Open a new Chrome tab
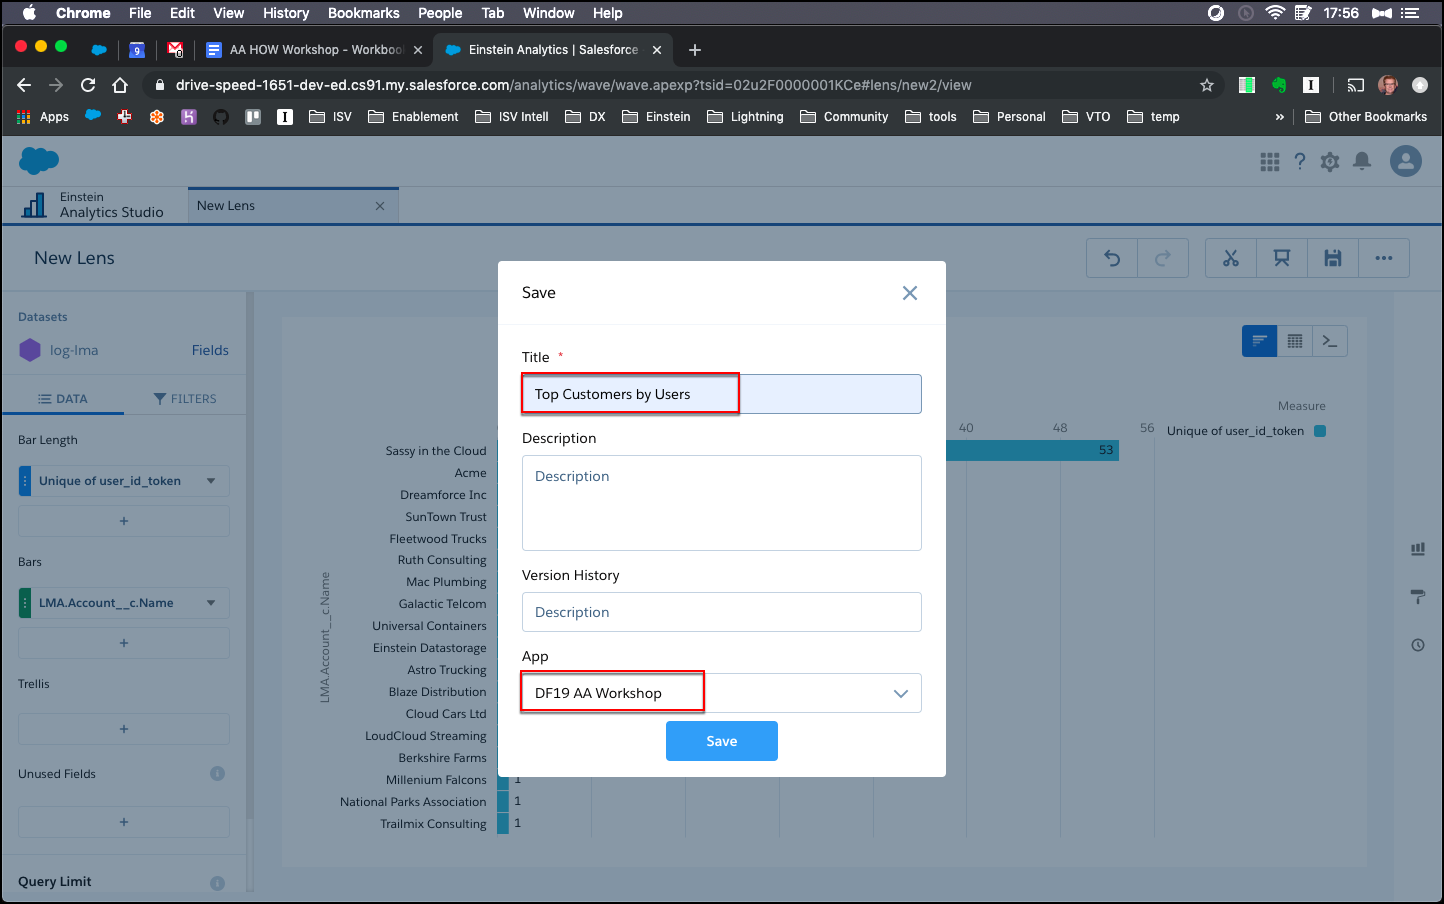The width and height of the screenshot is (1444, 904). tap(695, 49)
